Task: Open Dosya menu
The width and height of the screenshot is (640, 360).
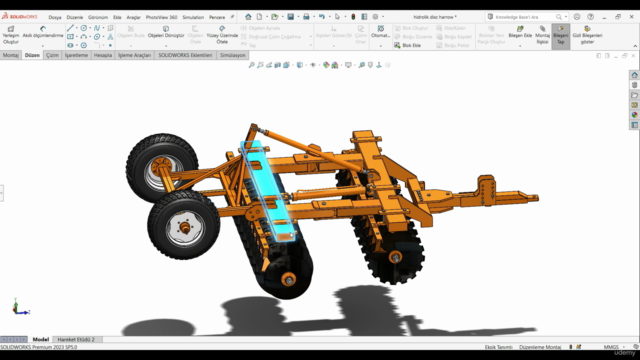Action: coord(55,17)
